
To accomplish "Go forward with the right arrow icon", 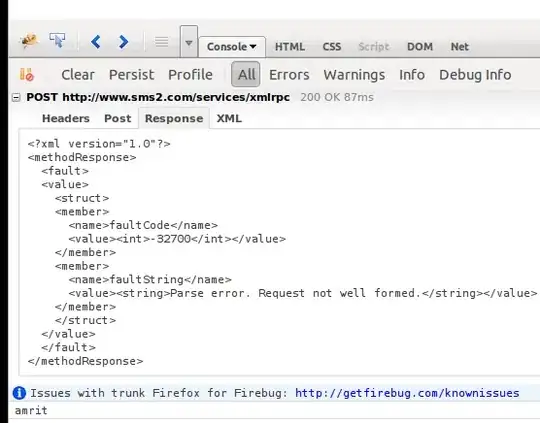I will [123, 42].
